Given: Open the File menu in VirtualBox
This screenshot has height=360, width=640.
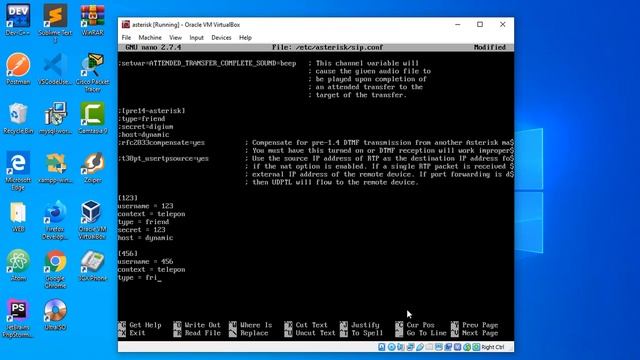Looking at the screenshot, I should click(127, 38).
